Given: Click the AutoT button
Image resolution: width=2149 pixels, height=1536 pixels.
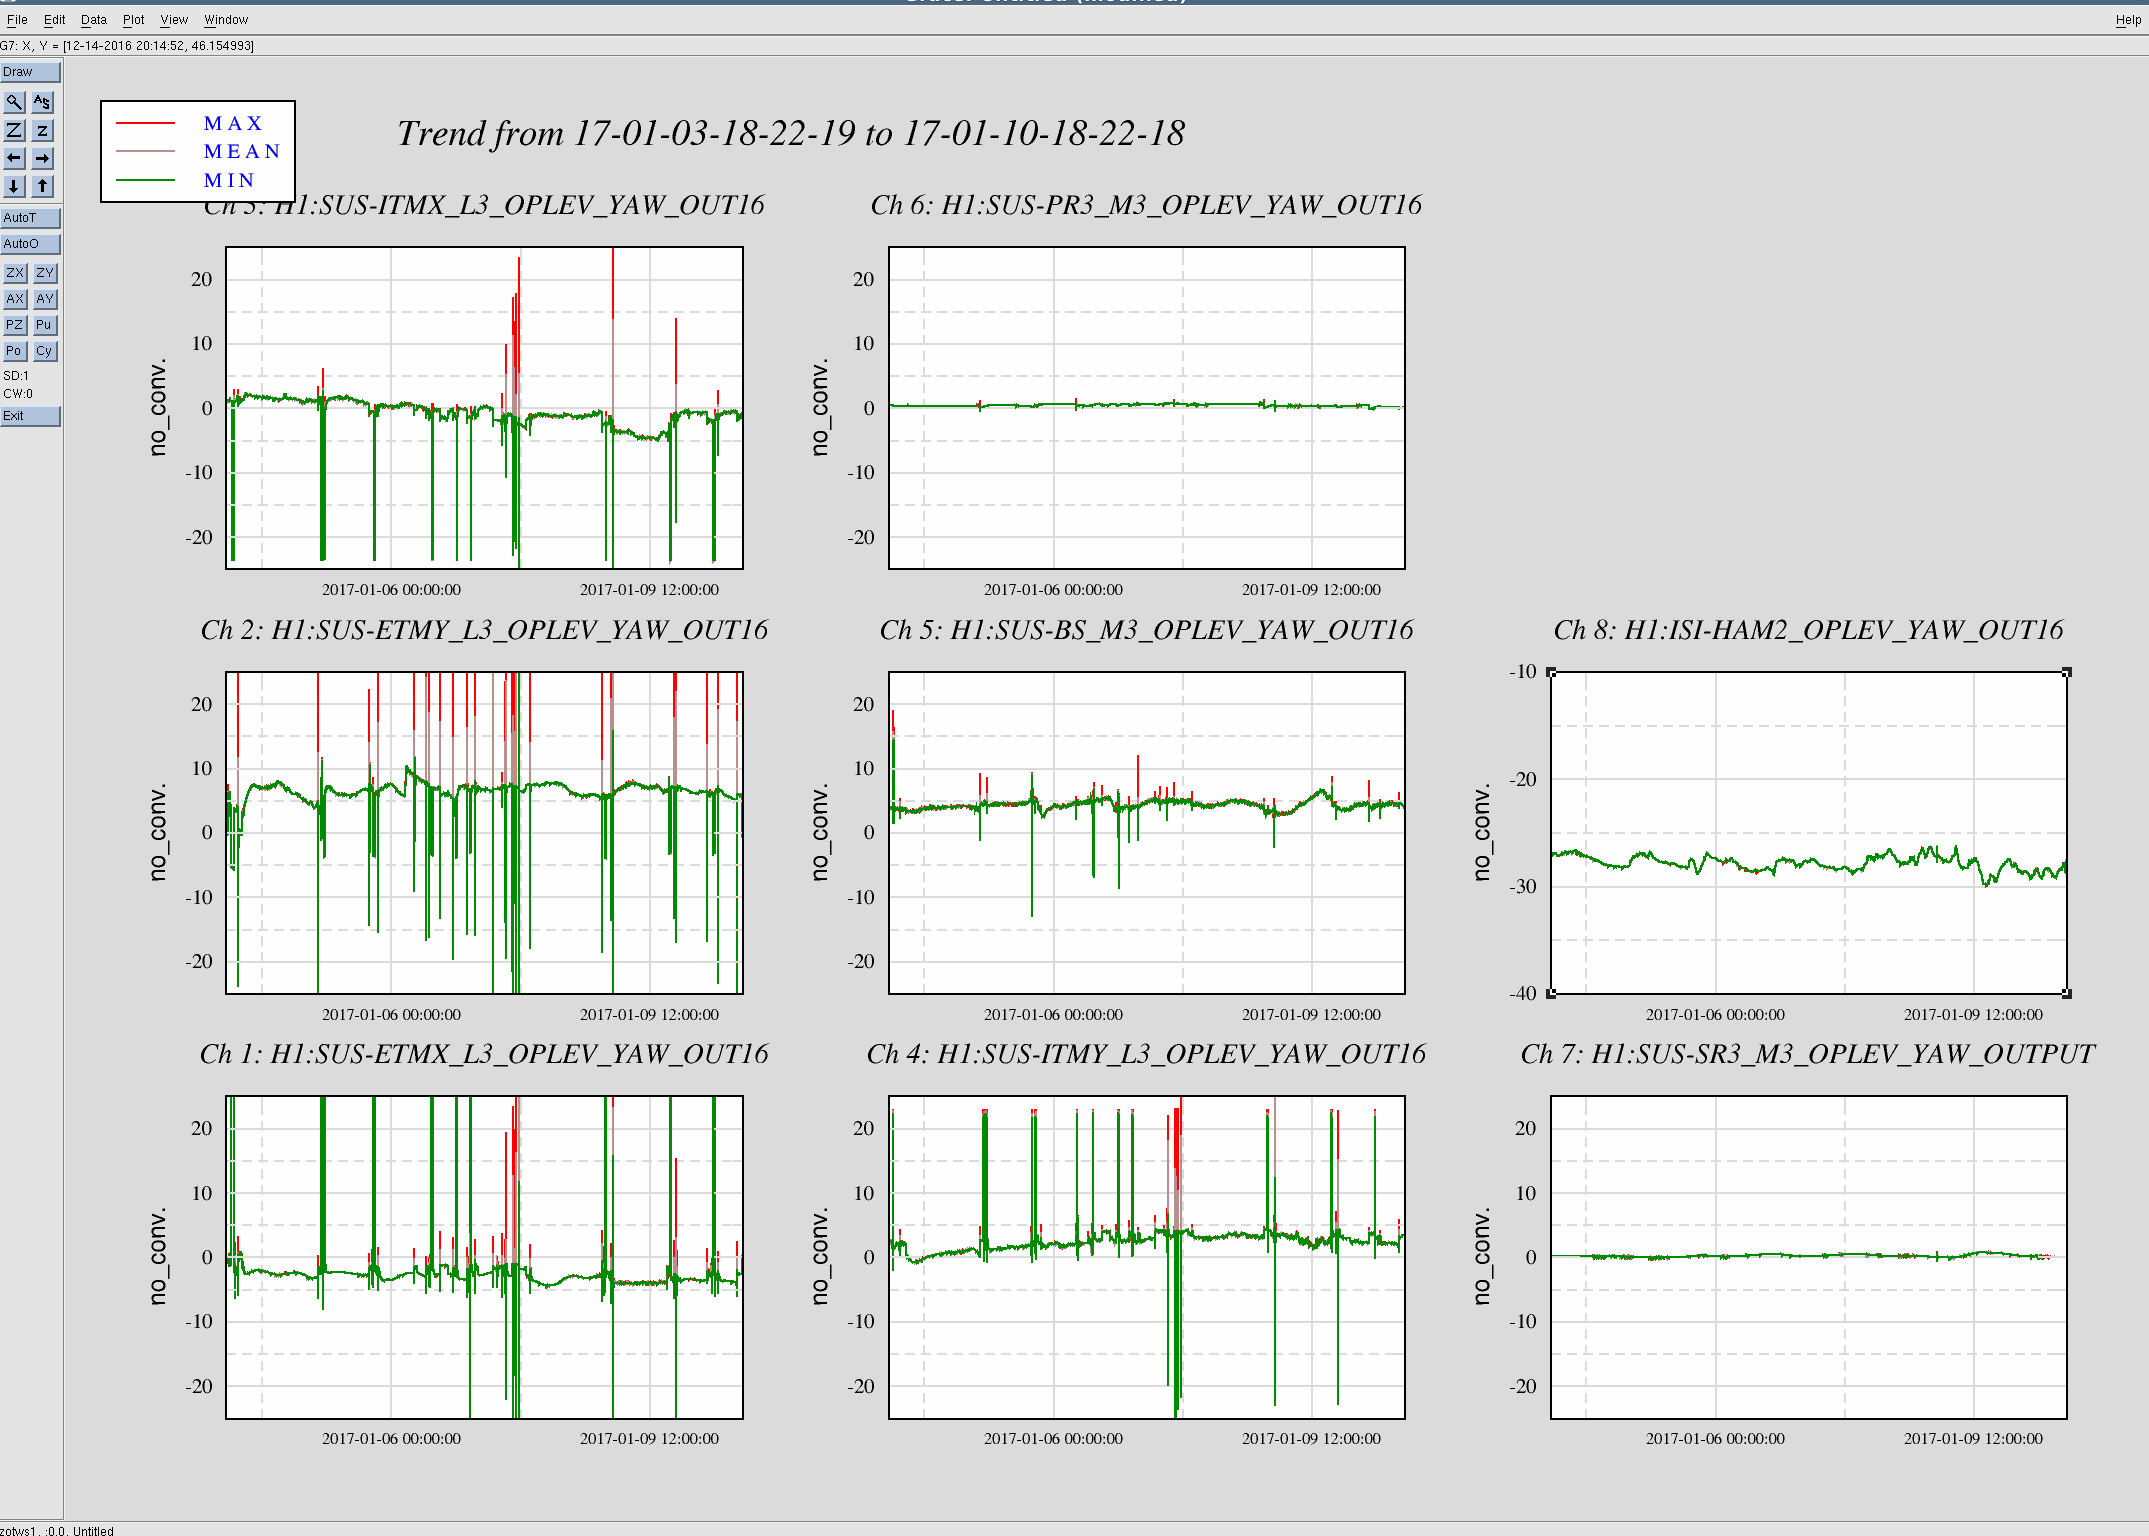Looking at the screenshot, I should 30,218.
